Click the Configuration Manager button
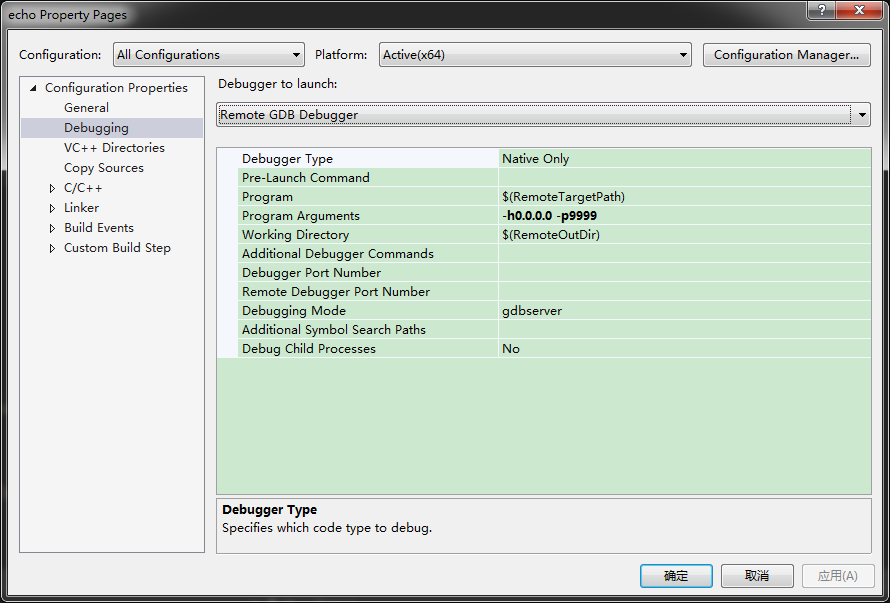The width and height of the screenshot is (890, 603). (786, 55)
